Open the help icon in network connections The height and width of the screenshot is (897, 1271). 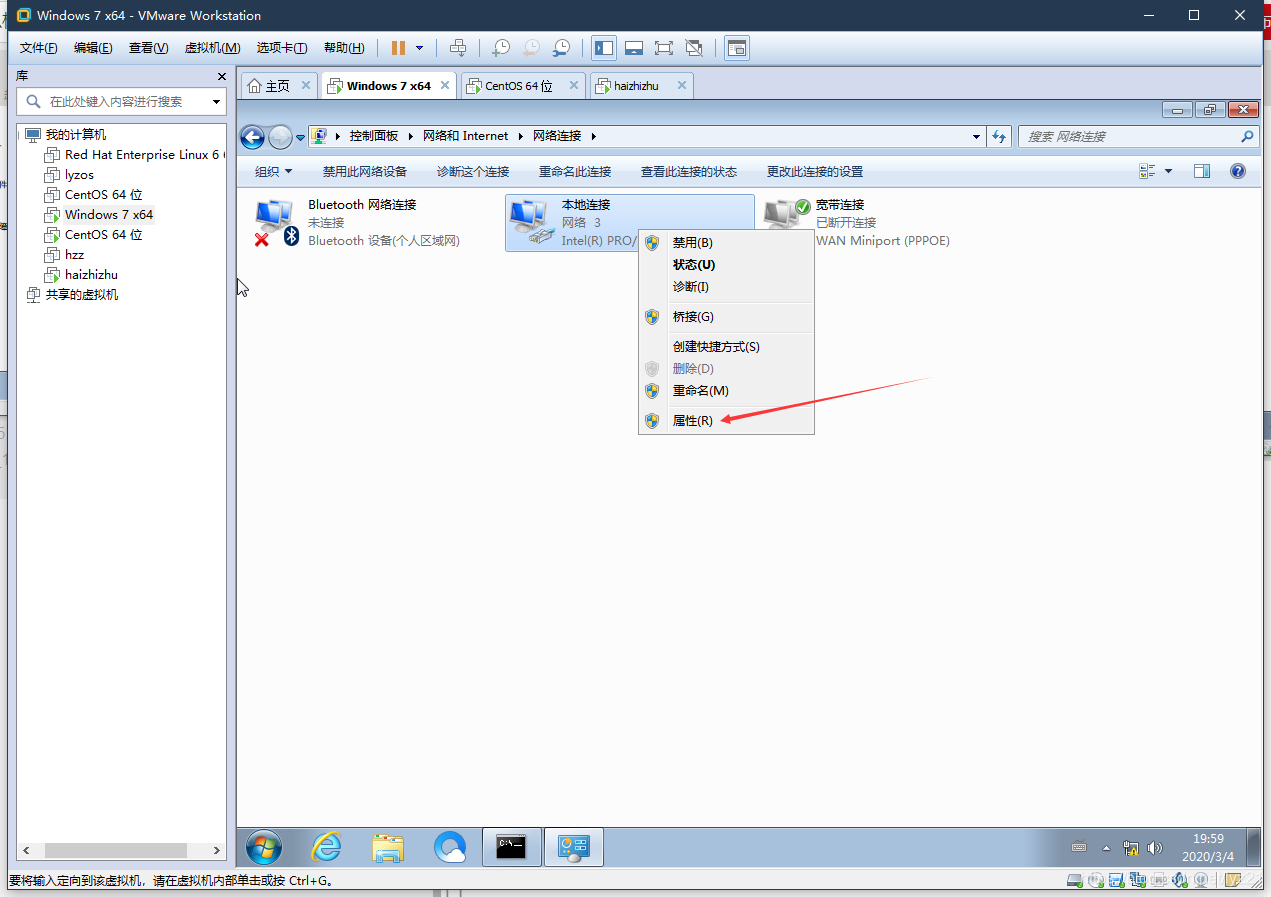[1238, 172]
